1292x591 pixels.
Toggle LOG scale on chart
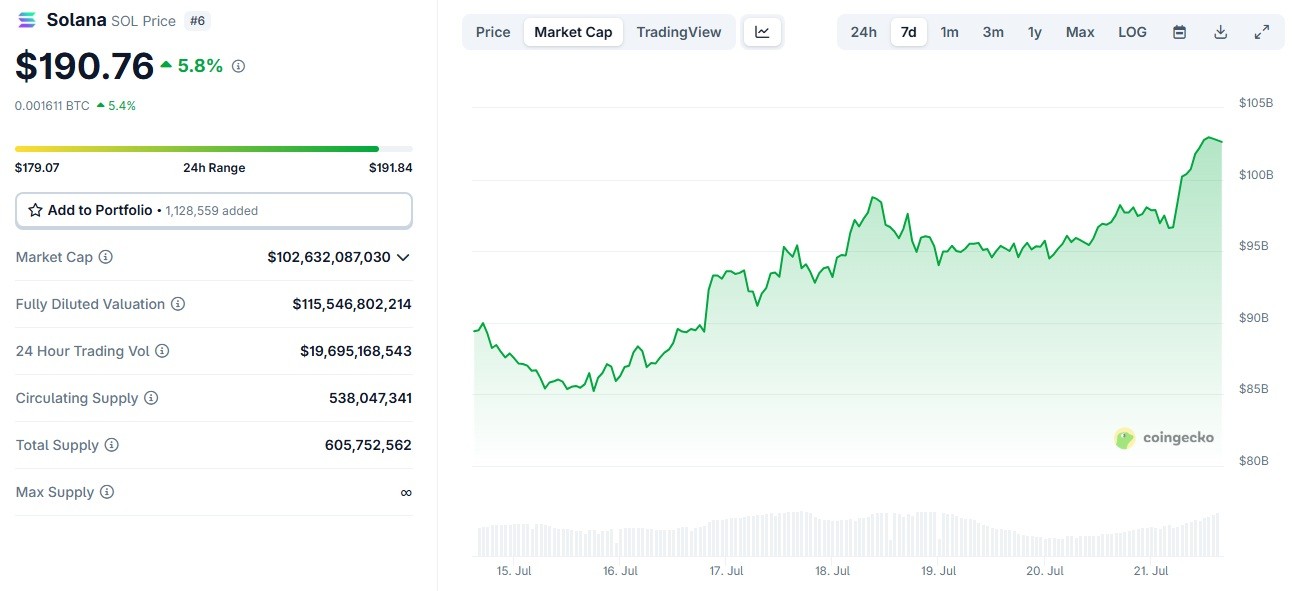point(1132,32)
